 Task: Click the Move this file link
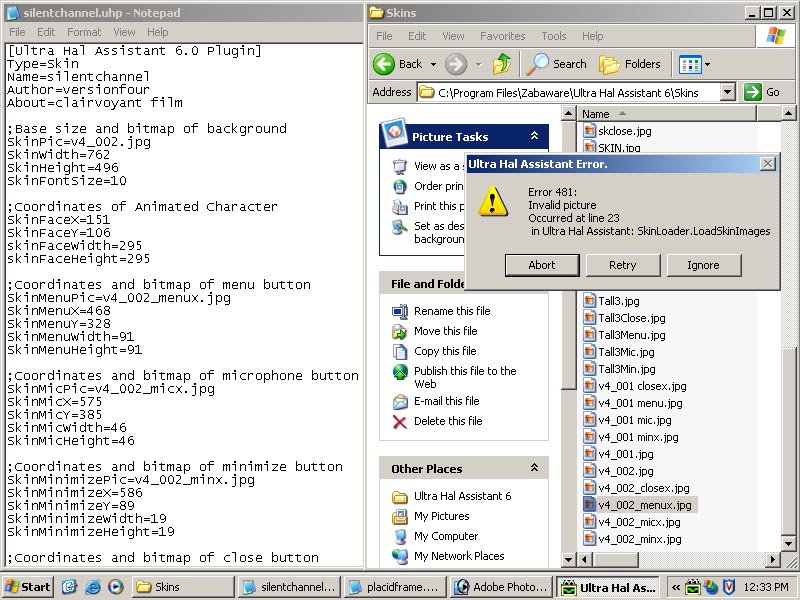tap(445, 331)
